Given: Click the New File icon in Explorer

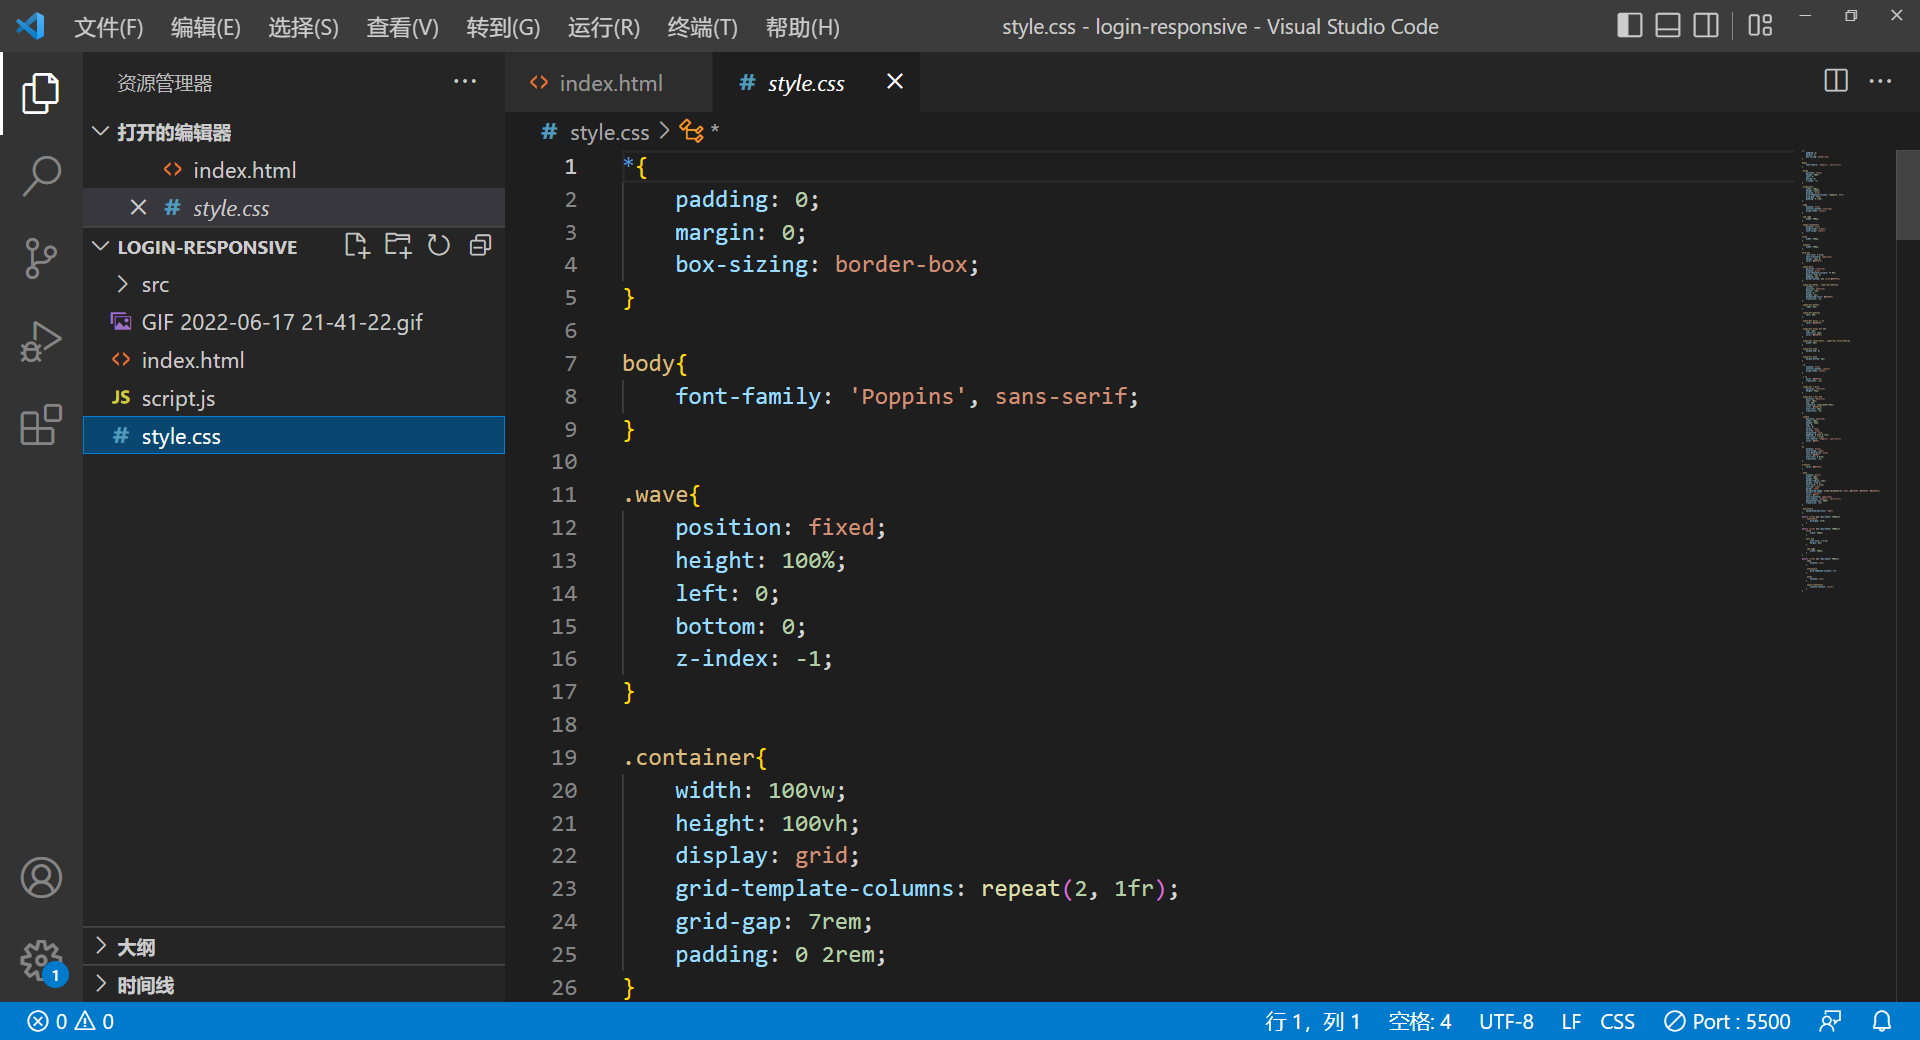Looking at the screenshot, I should coord(356,245).
